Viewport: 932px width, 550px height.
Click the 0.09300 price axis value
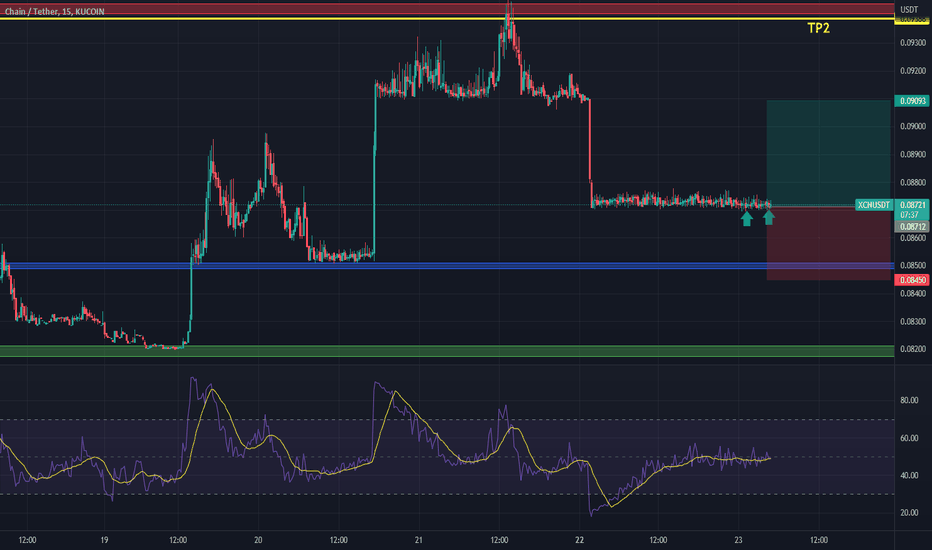[912, 43]
